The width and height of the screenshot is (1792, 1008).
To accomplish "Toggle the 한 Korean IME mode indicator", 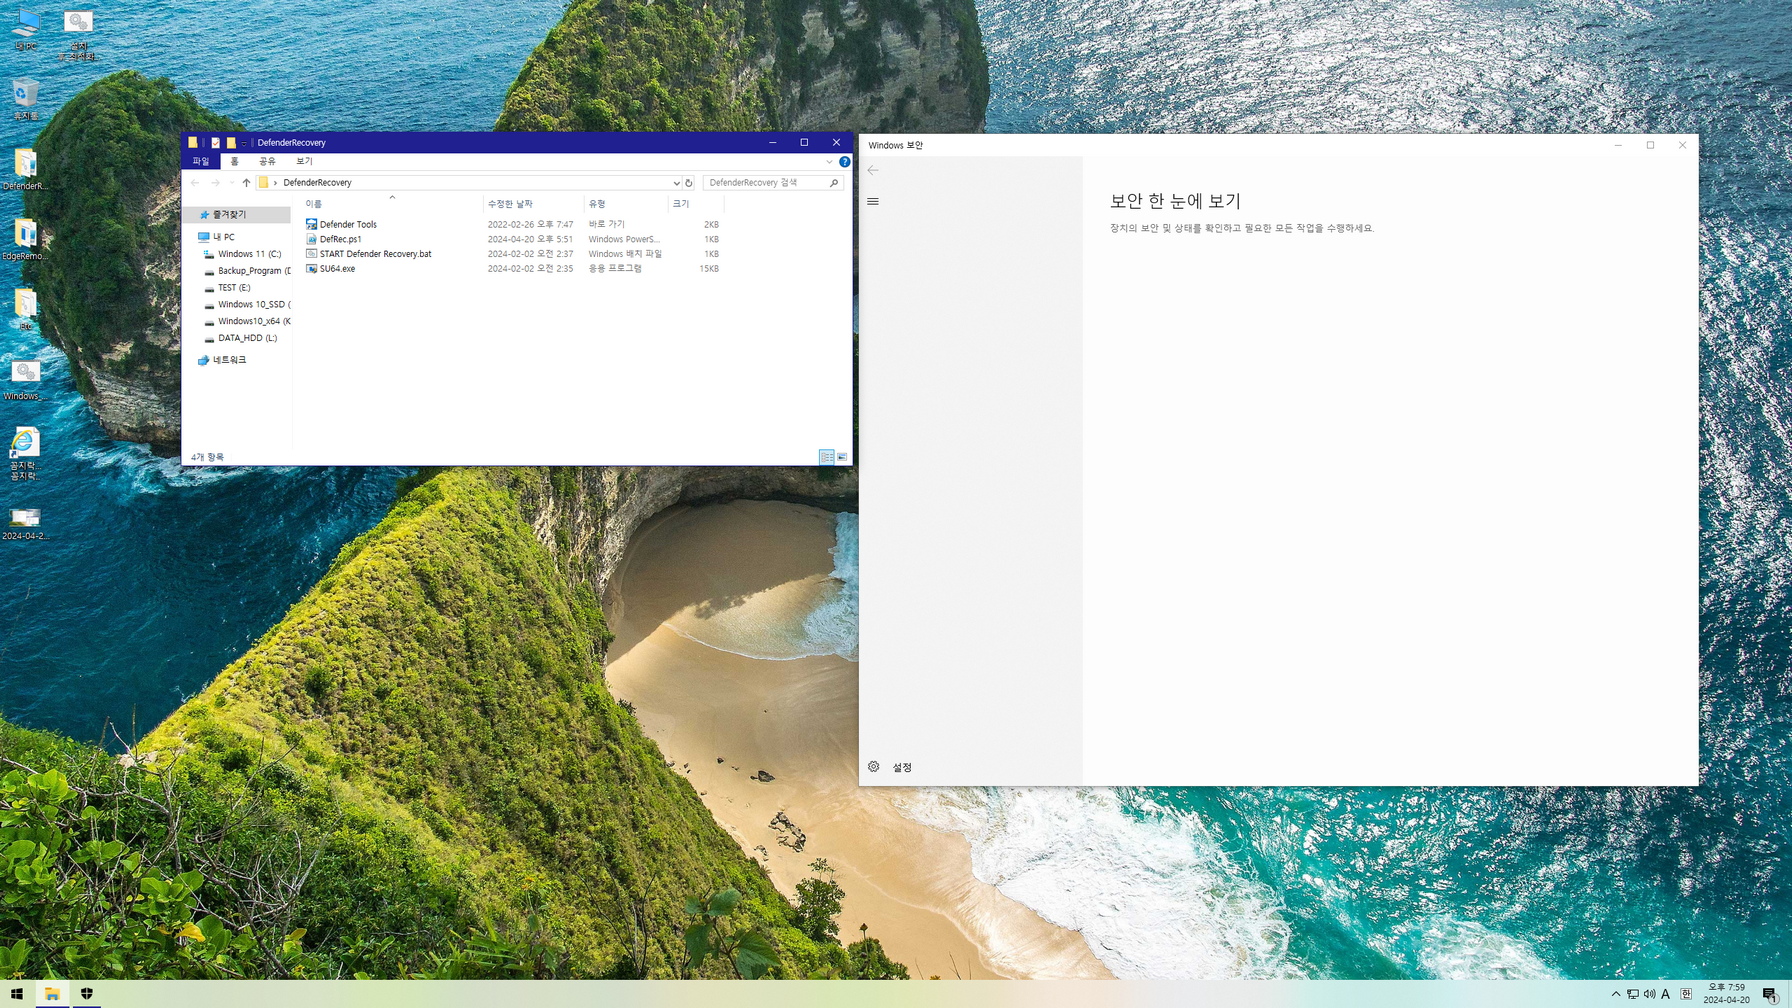I will click(1686, 994).
